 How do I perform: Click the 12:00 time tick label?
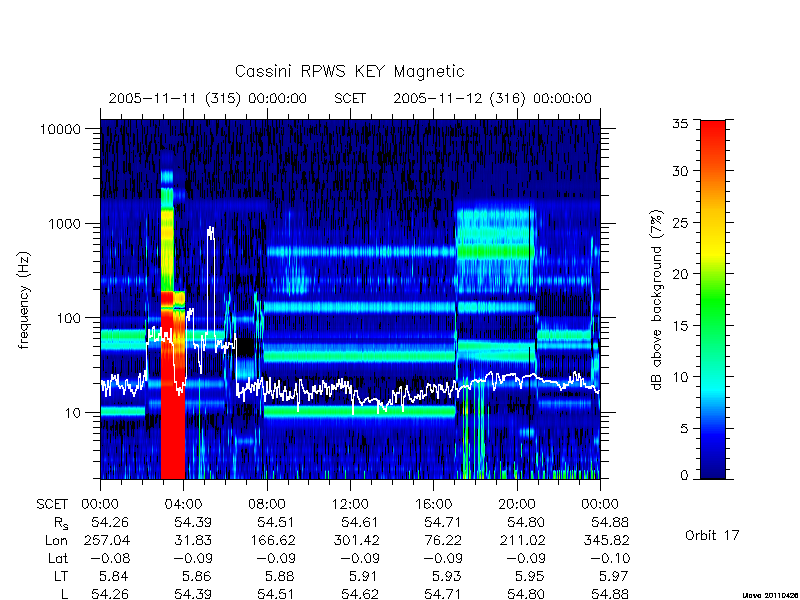(x=351, y=505)
